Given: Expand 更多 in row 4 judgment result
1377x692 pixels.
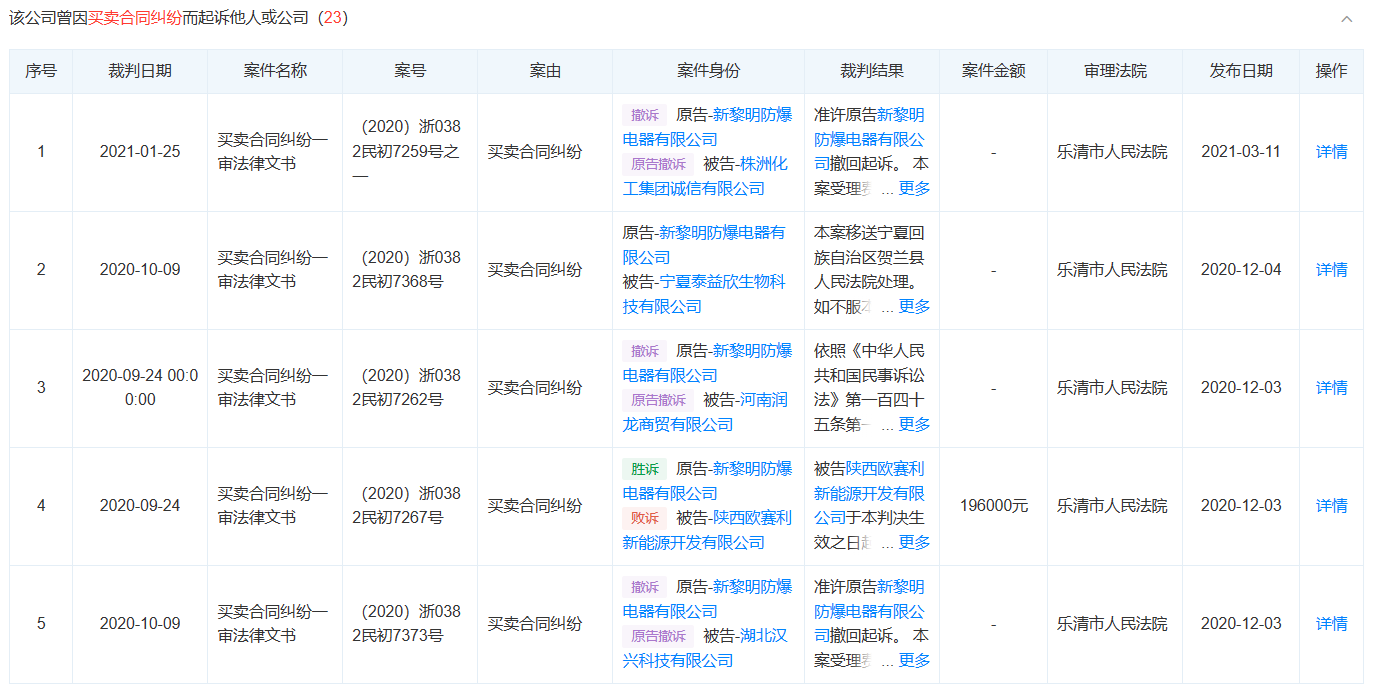Looking at the screenshot, I should tap(914, 542).
